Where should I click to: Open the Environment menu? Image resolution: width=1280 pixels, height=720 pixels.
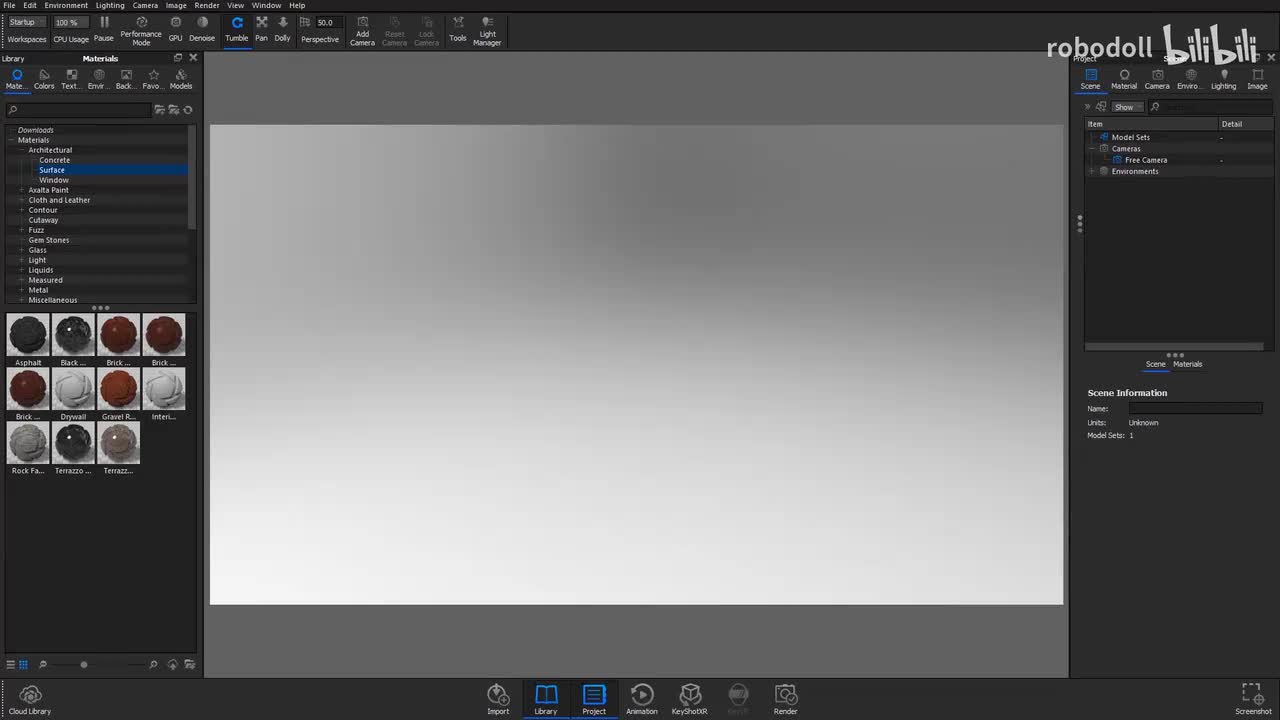tap(66, 5)
